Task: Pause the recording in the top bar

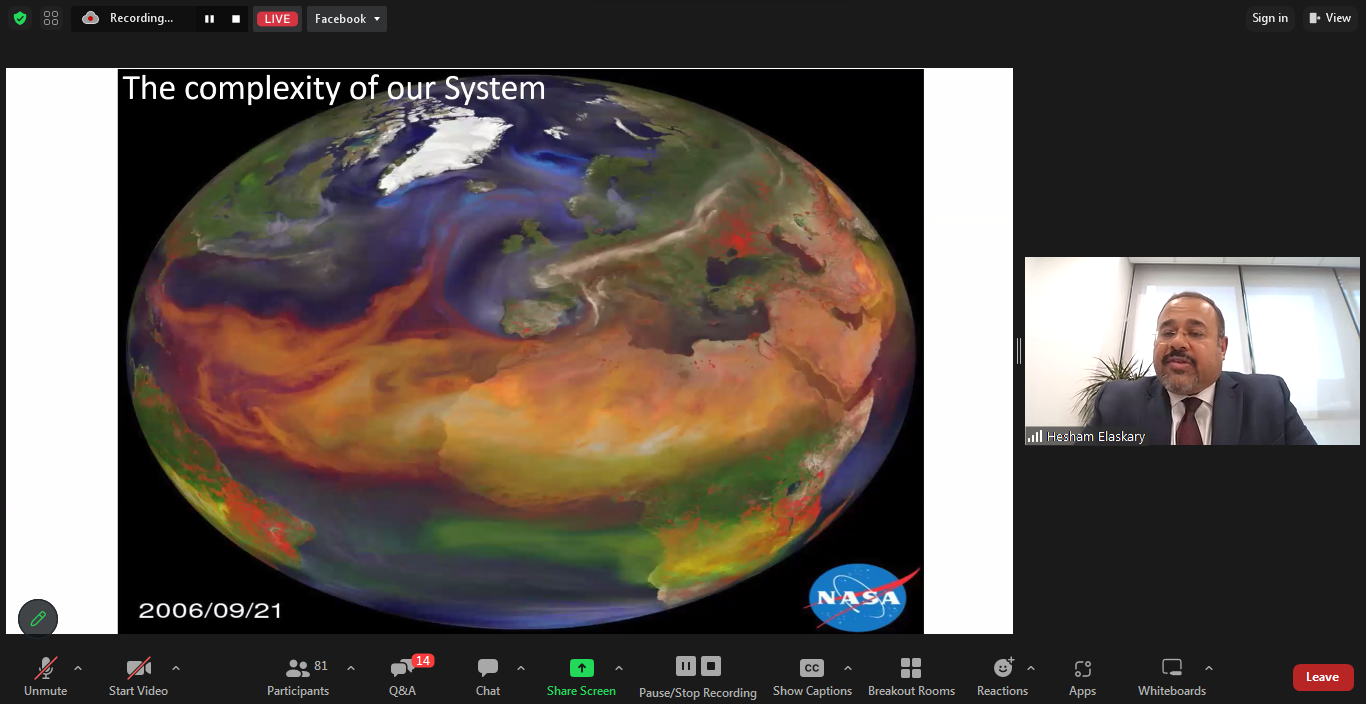Action: tap(210, 19)
